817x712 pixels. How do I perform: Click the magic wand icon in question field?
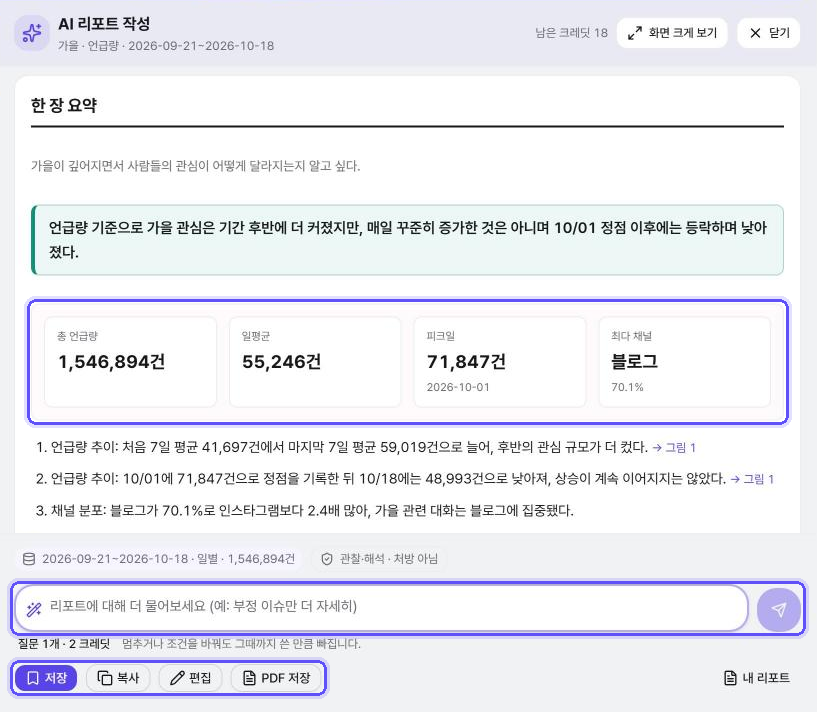point(34,609)
